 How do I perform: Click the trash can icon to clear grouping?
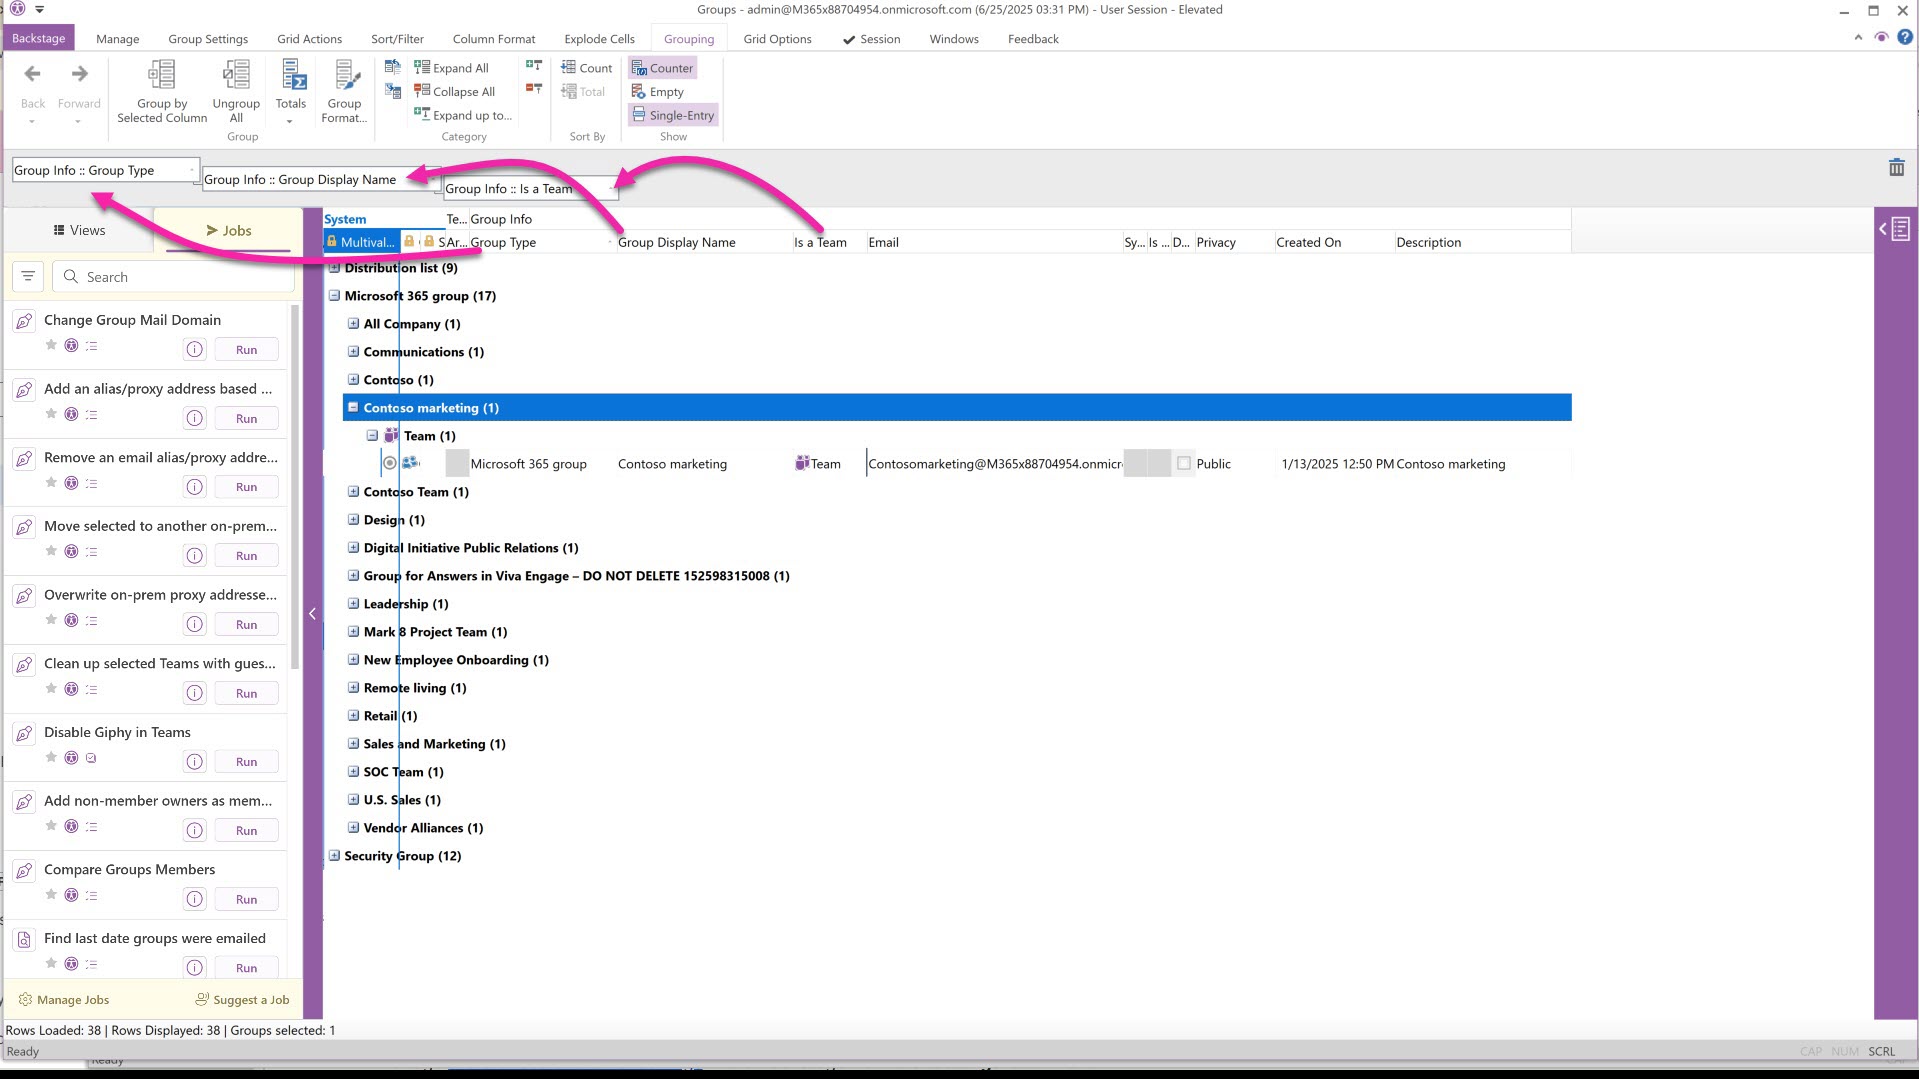1896,168
